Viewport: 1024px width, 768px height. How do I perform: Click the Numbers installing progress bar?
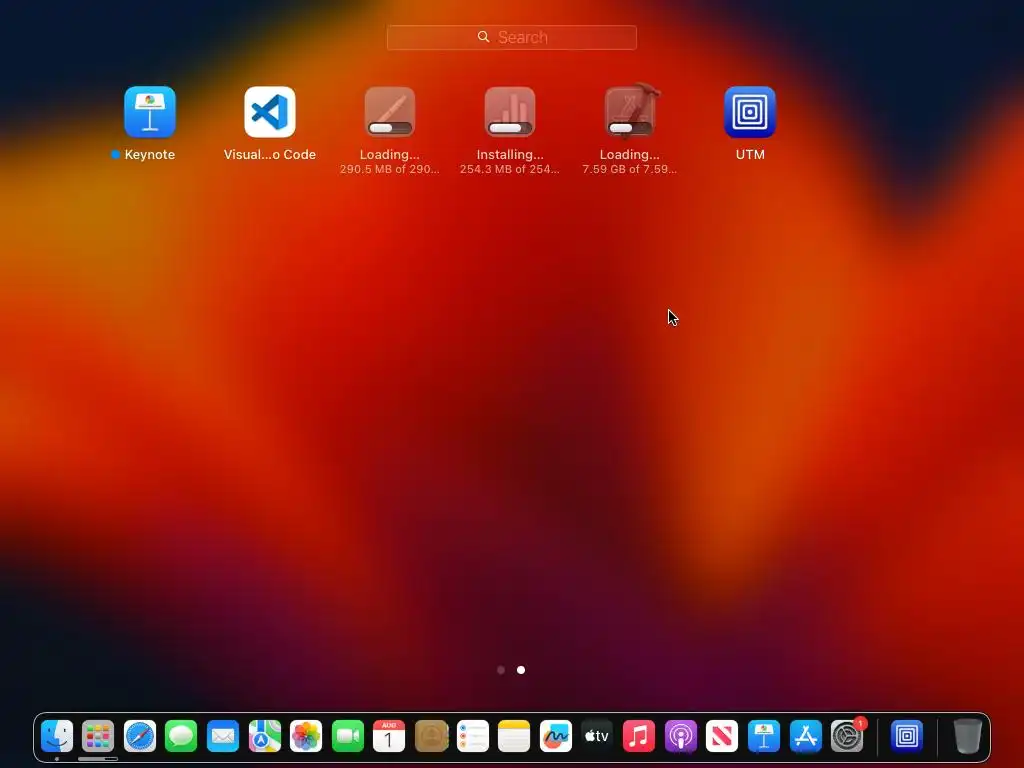tap(510, 128)
